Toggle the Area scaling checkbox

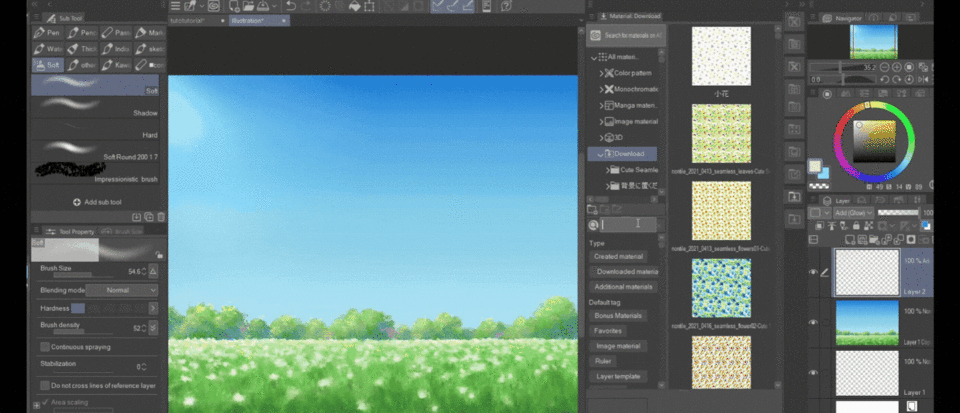pos(45,403)
